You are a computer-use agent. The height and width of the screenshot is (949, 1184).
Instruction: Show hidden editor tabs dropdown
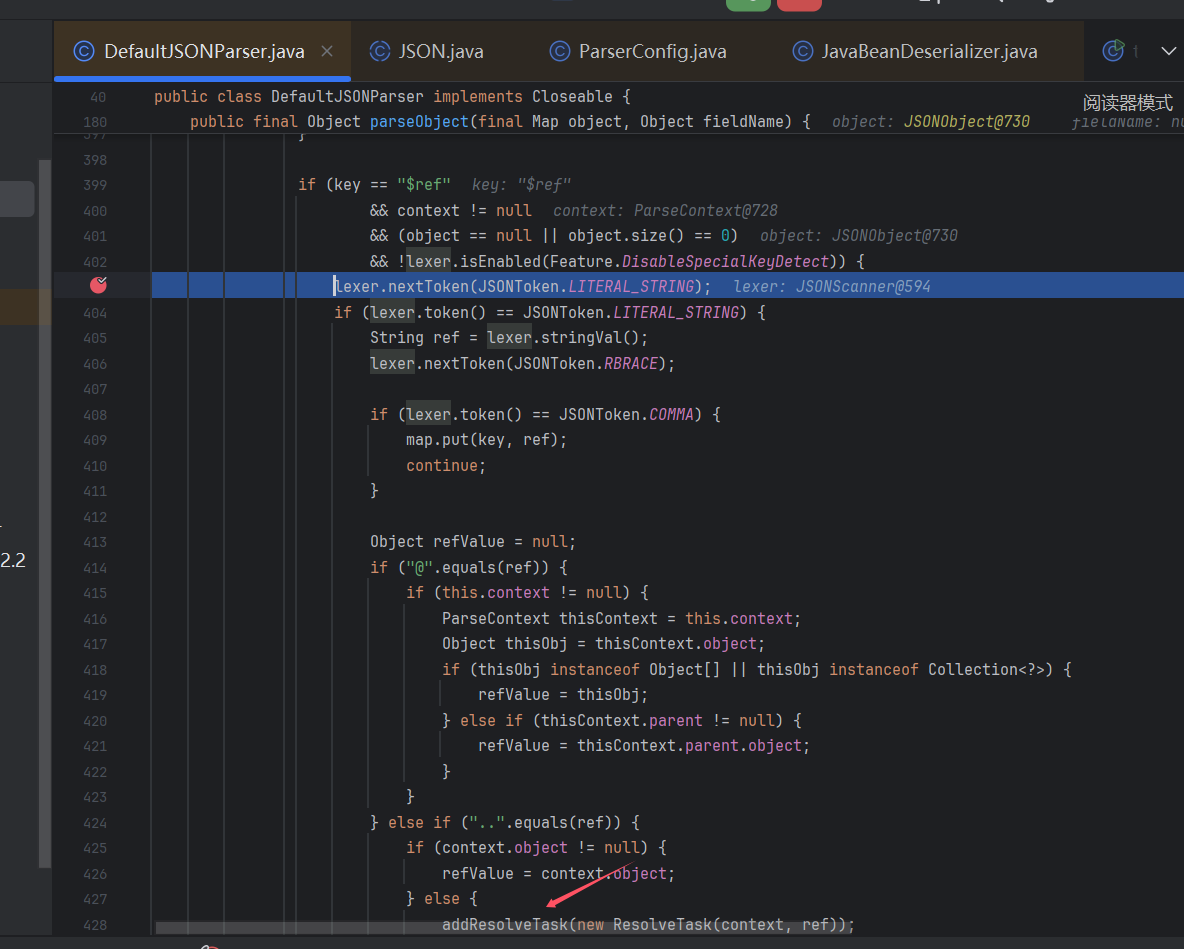1168,51
